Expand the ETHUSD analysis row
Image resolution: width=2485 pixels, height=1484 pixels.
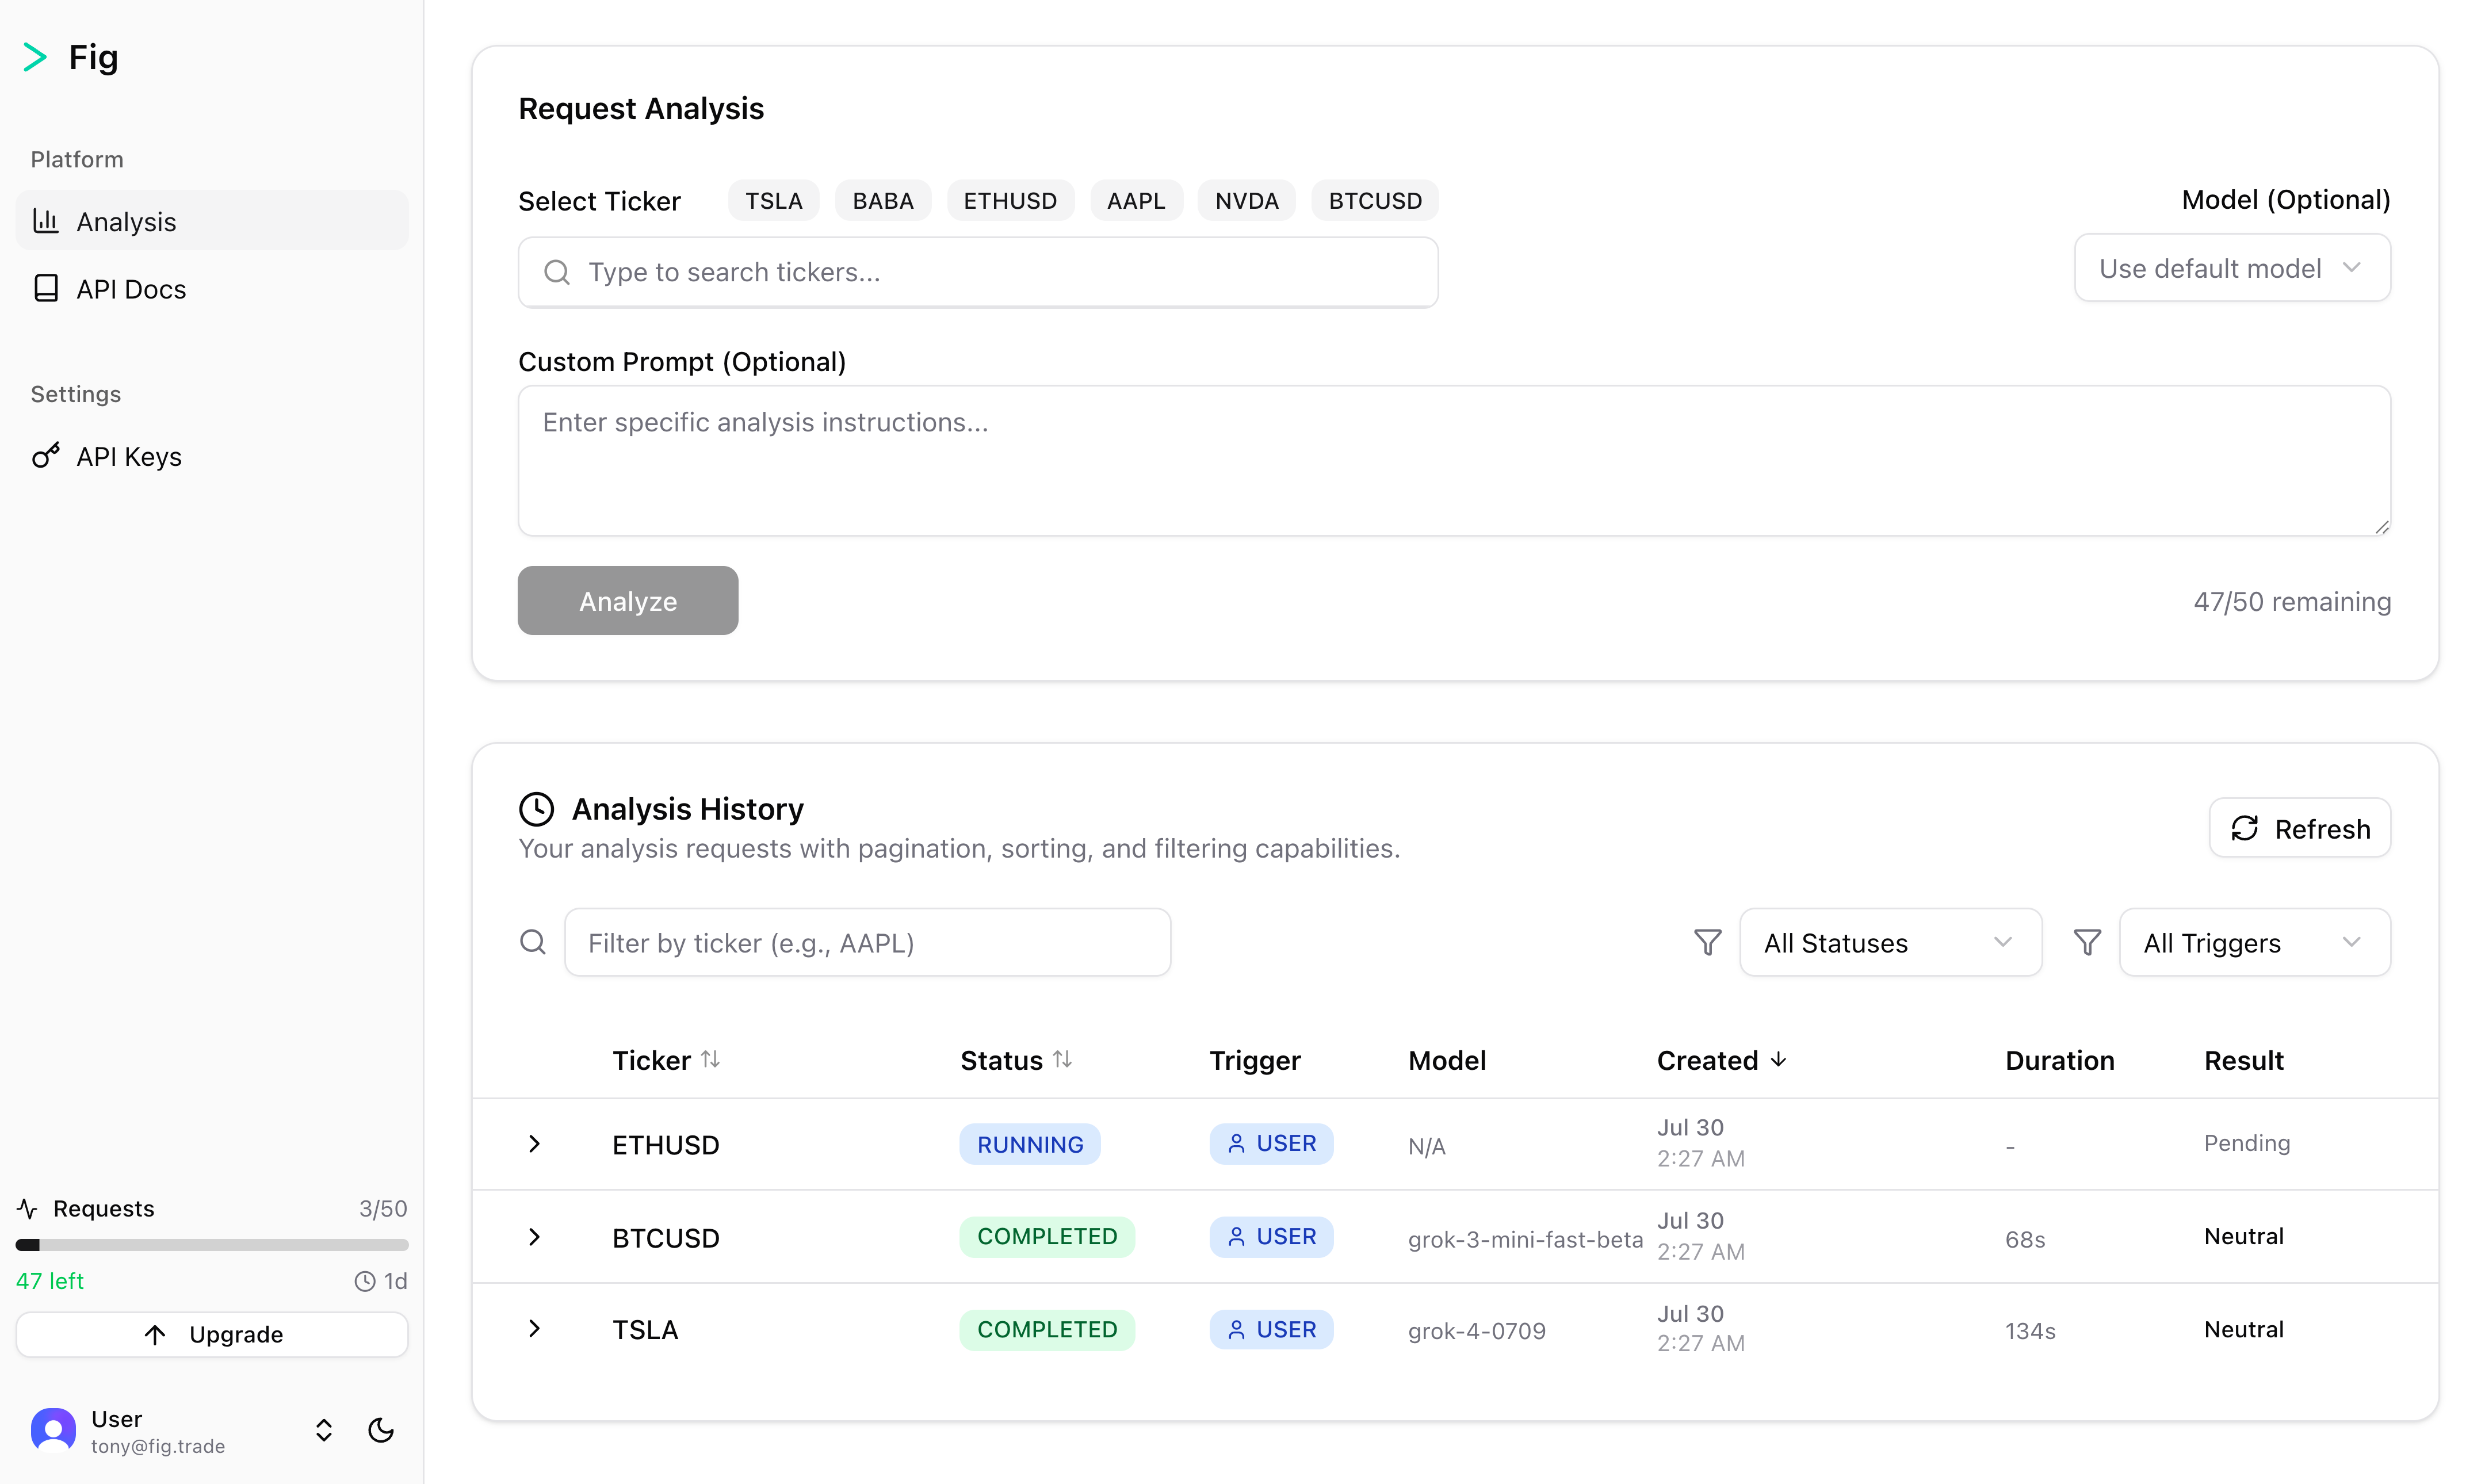tap(534, 1144)
